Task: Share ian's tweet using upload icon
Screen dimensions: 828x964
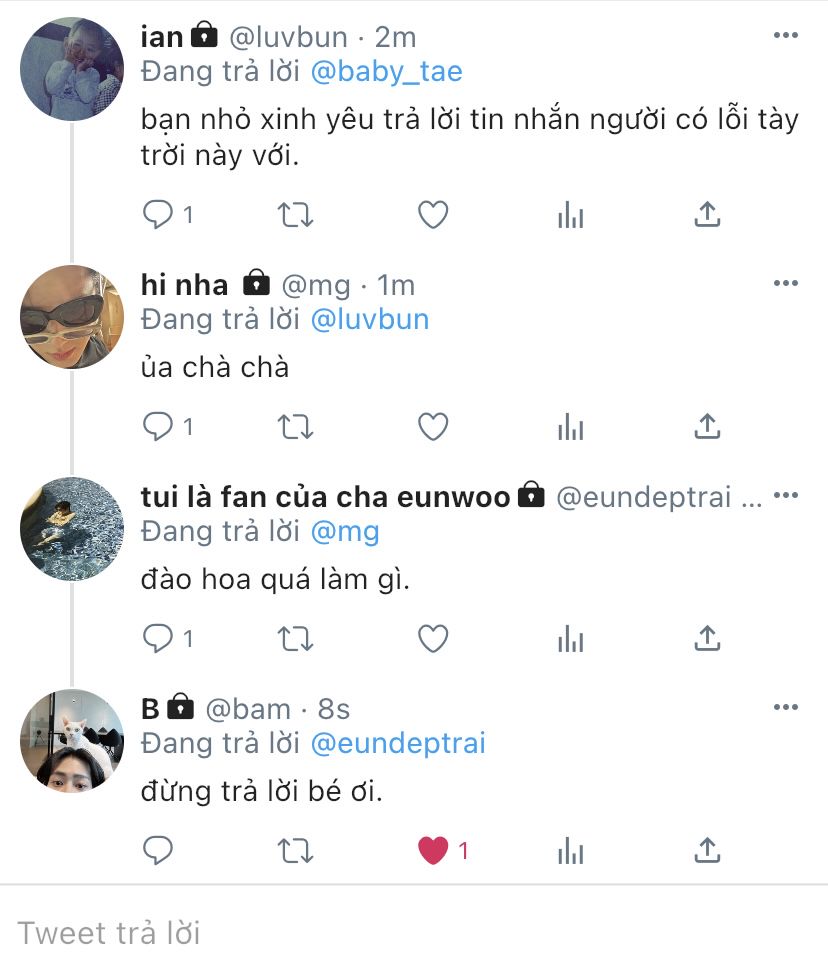Action: click(x=707, y=215)
